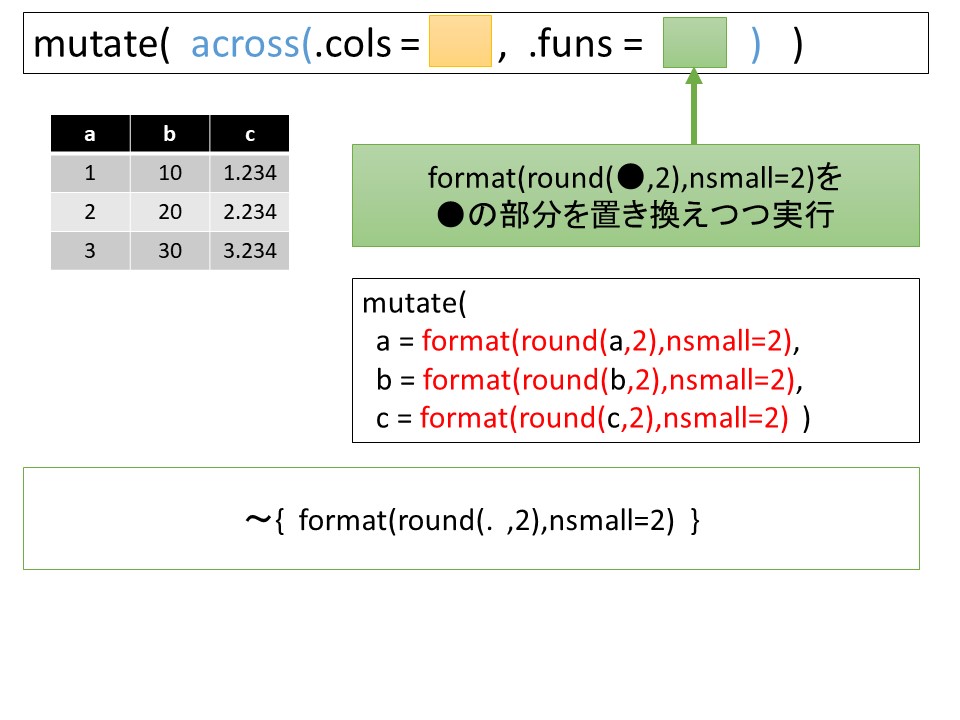Click the table cell with value 30

pos(170,250)
